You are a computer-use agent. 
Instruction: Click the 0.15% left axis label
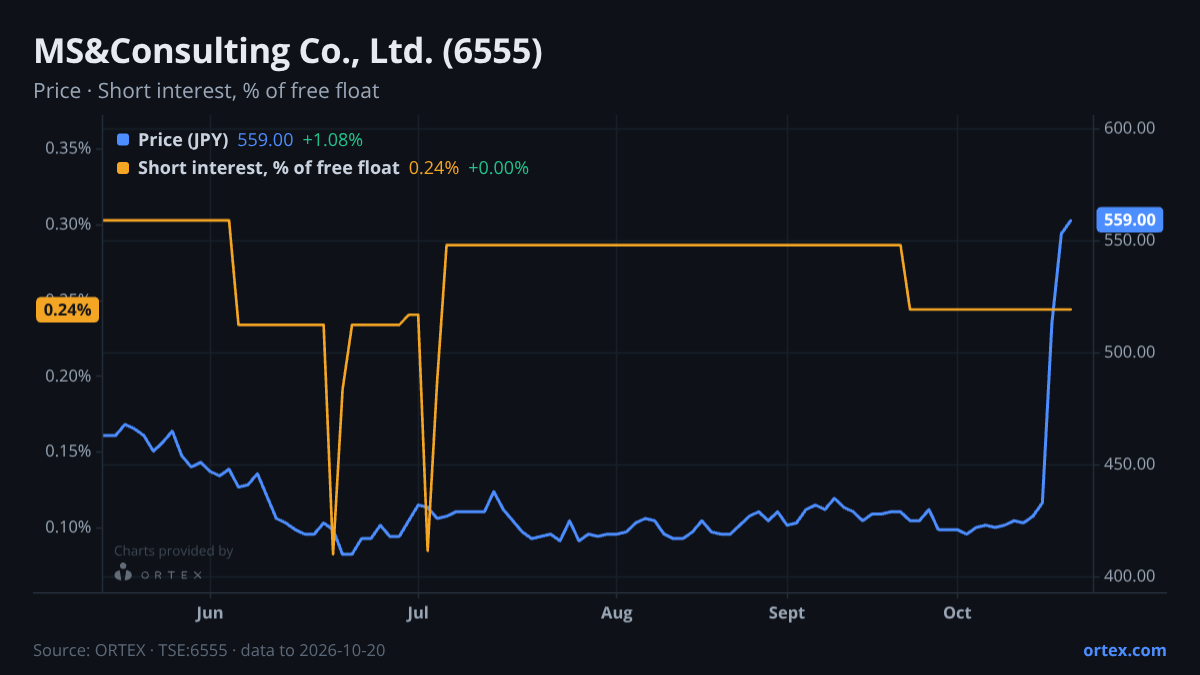tap(68, 451)
